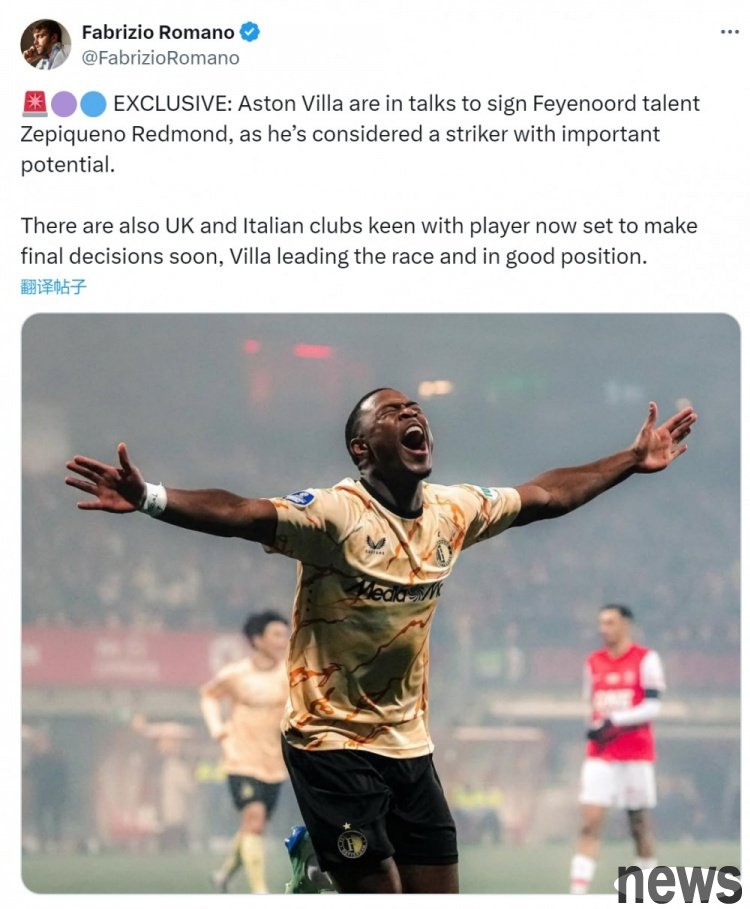Click the "Fabrizio Romano" display name
The height and width of the screenshot is (909, 750).
(x=158, y=32)
